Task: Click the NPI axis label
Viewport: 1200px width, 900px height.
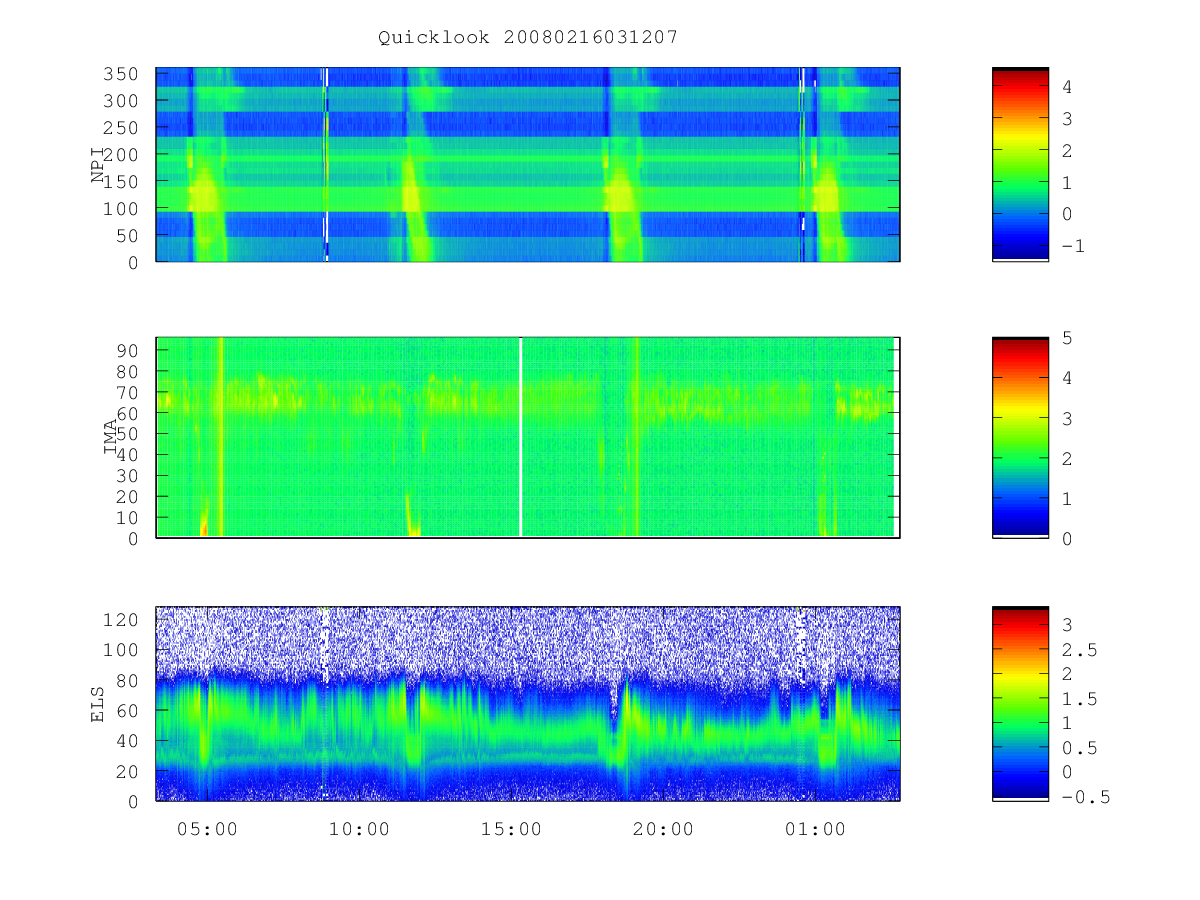Action: coord(98,165)
